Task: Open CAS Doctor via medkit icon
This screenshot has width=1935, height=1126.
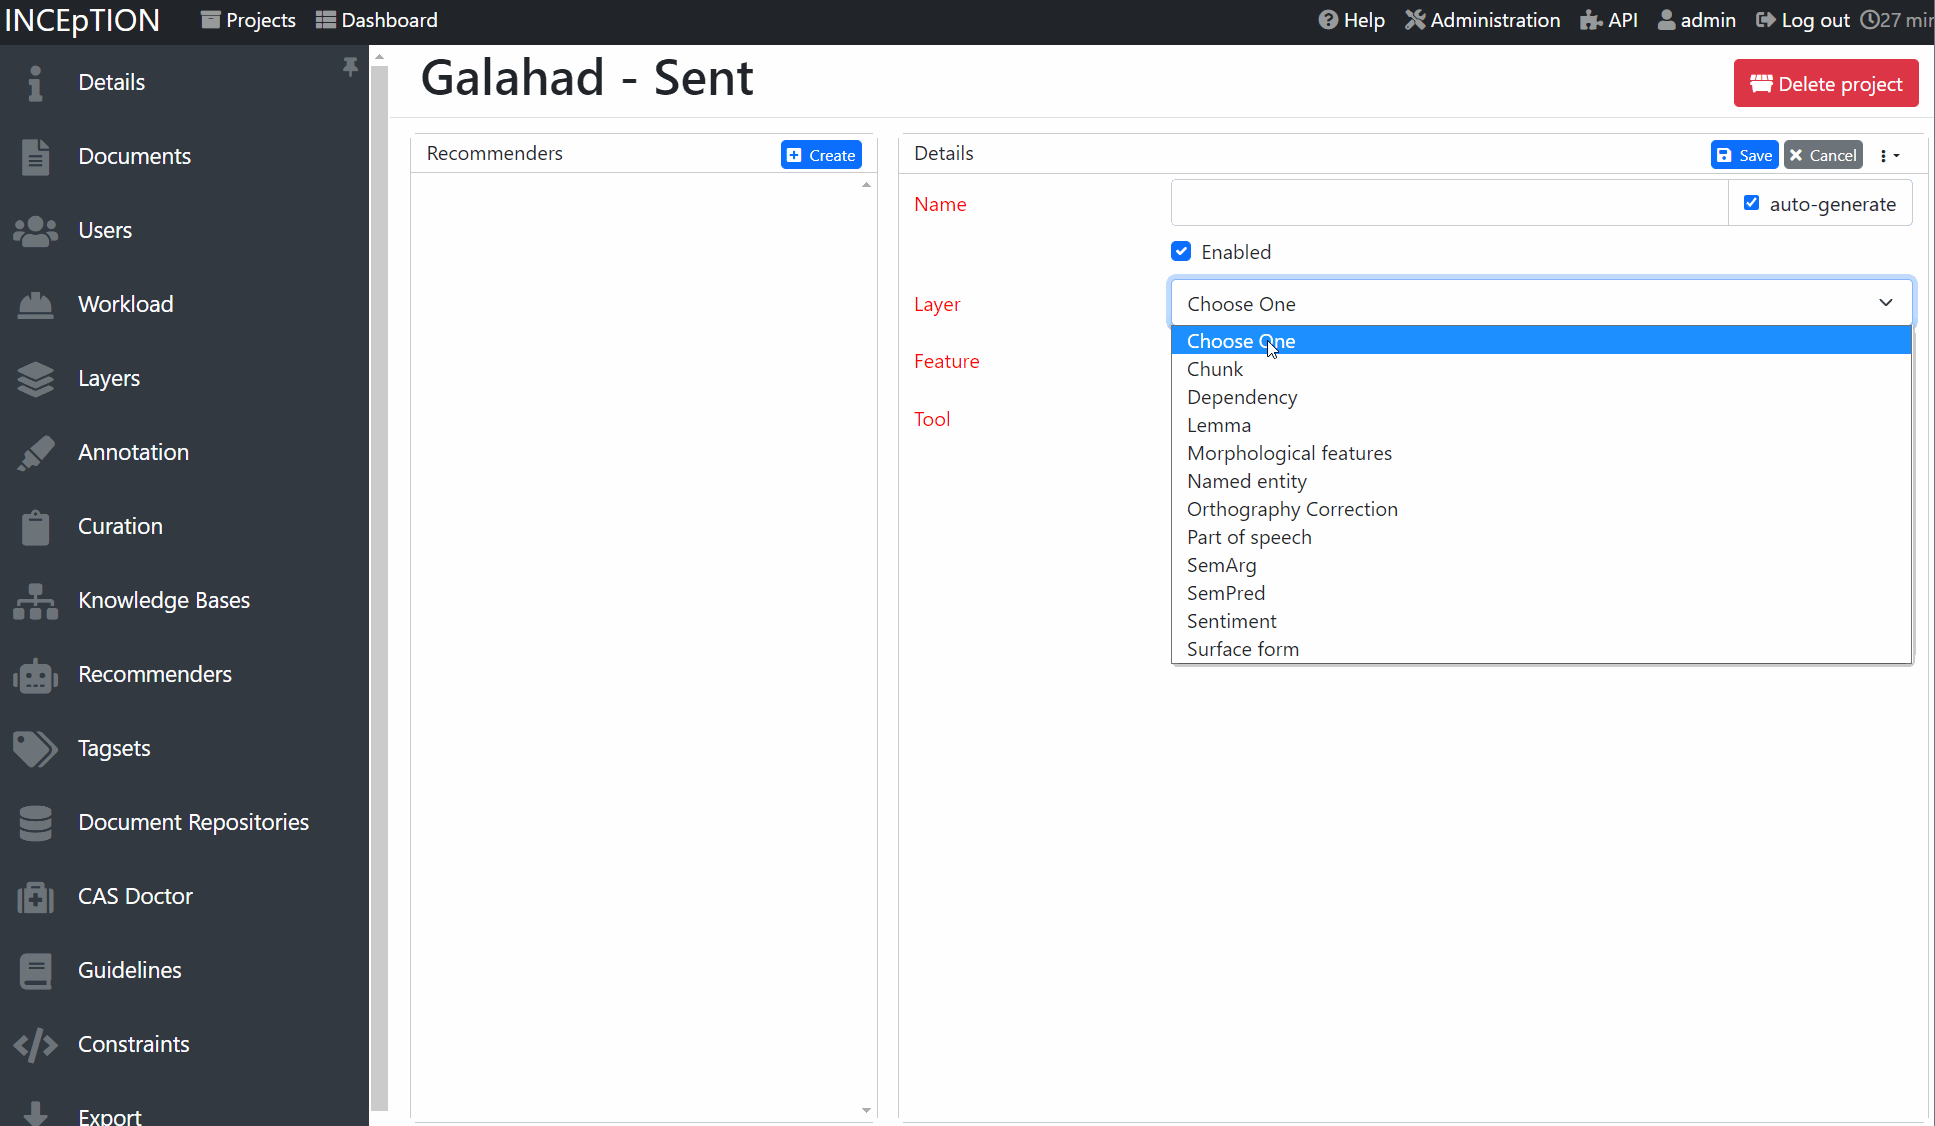Action: click(x=36, y=897)
